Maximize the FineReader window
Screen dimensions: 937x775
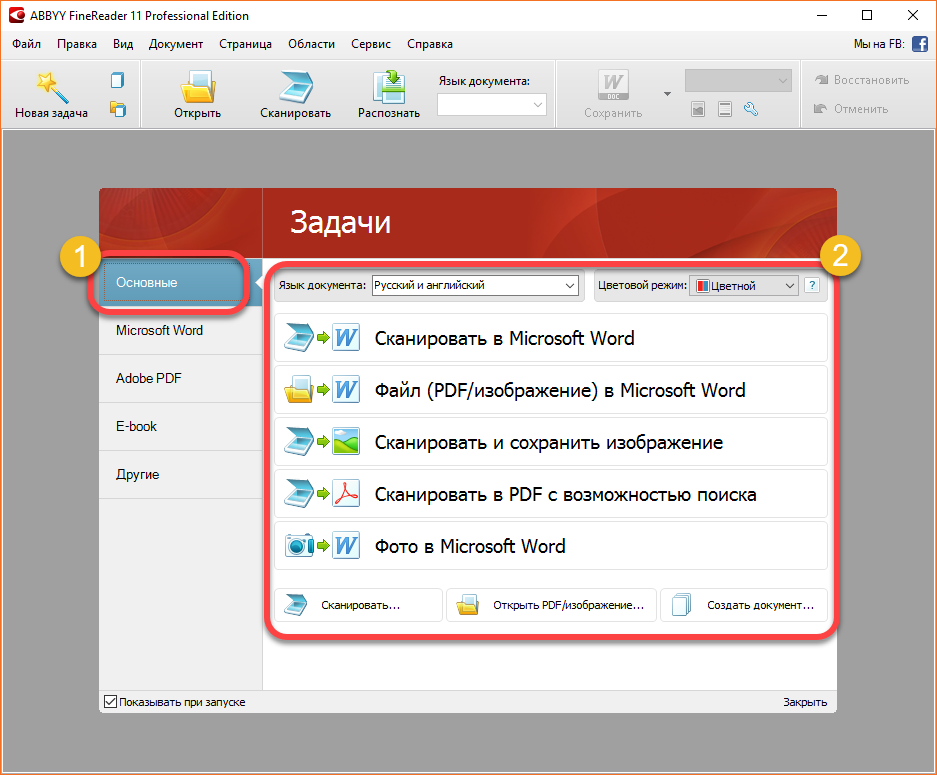867,16
